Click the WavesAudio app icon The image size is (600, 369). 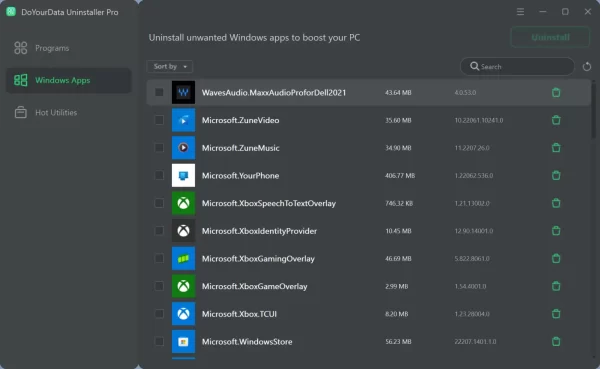pos(183,92)
